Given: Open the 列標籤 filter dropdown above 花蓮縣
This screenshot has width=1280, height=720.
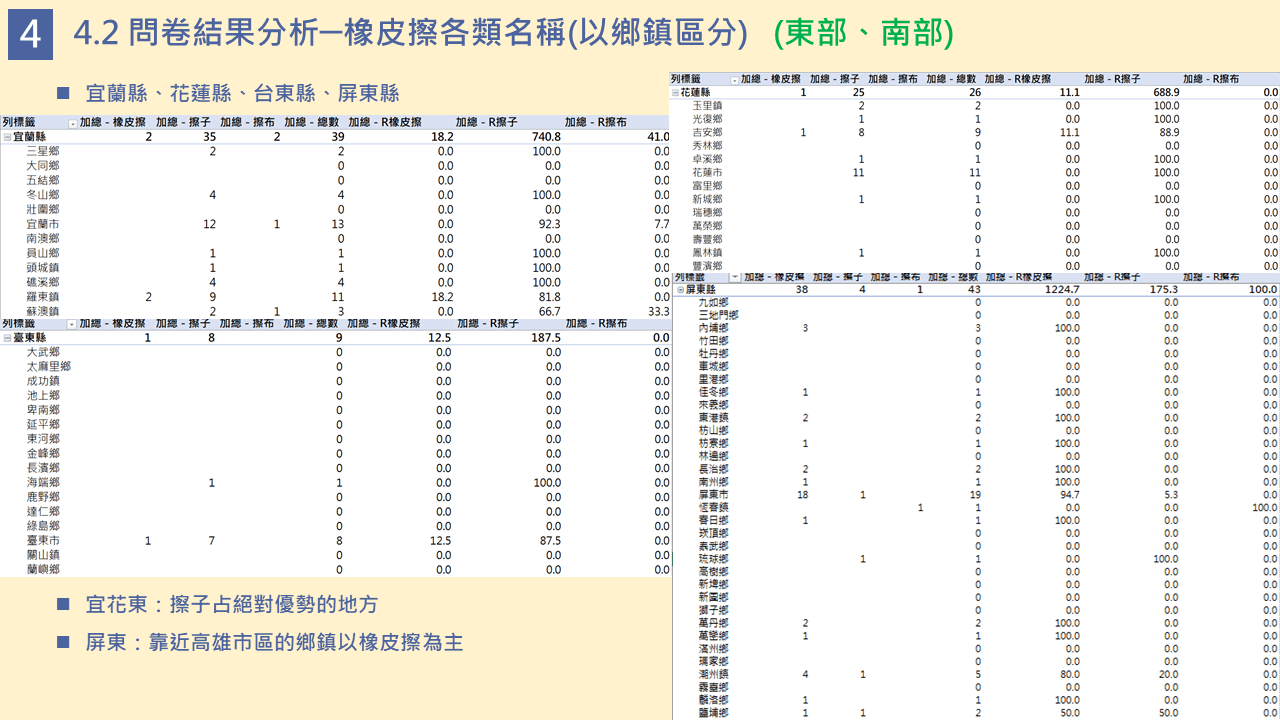Looking at the screenshot, I should point(735,79).
